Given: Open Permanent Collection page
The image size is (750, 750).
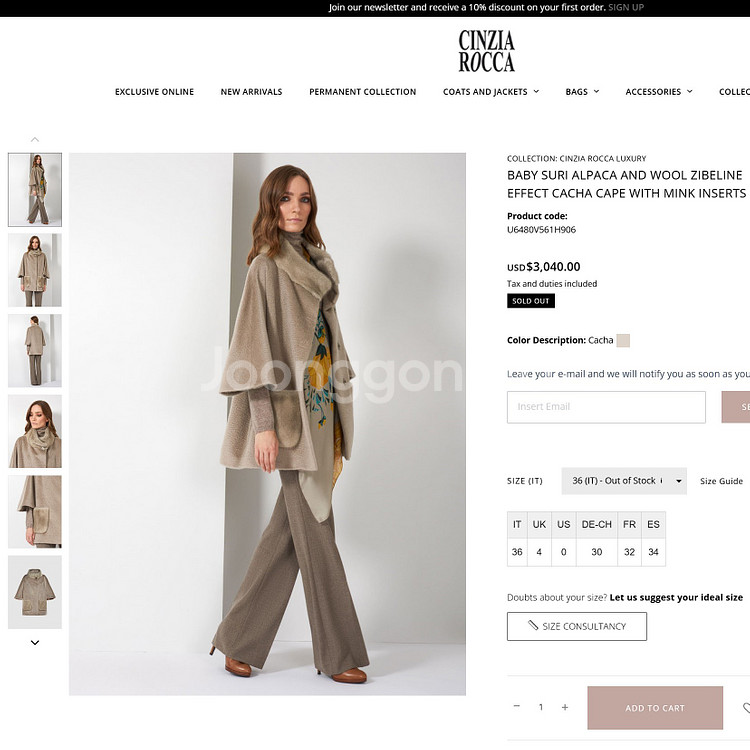Looking at the screenshot, I should pyautogui.click(x=363, y=91).
